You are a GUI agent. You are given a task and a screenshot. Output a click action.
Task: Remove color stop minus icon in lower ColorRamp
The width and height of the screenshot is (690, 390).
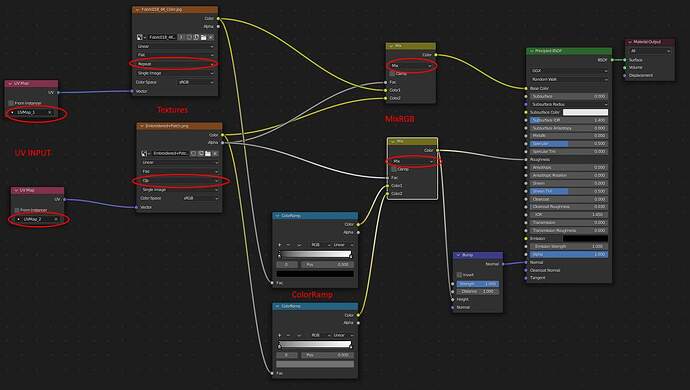pos(288,335)
